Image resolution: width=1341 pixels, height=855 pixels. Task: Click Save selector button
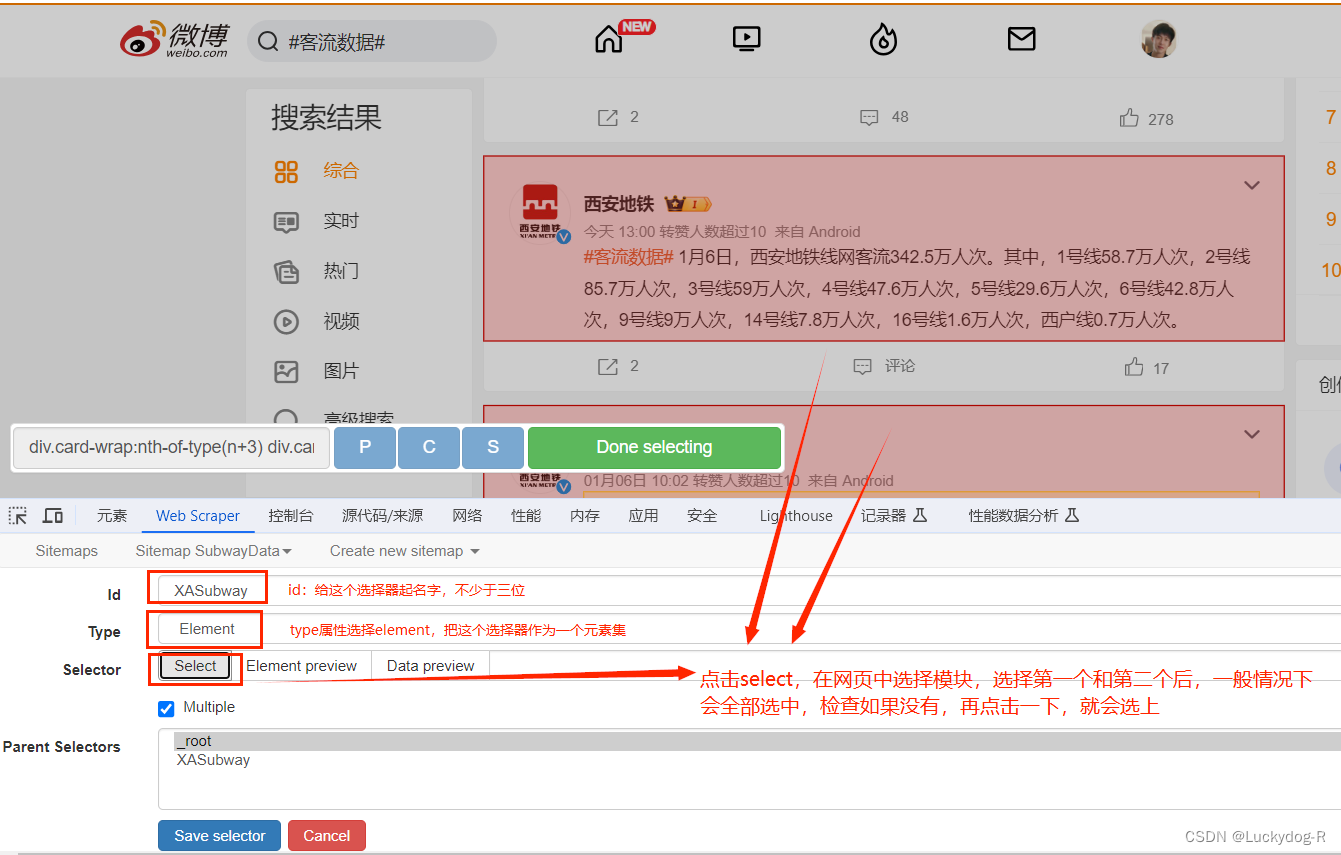click(x=220, y=836)
